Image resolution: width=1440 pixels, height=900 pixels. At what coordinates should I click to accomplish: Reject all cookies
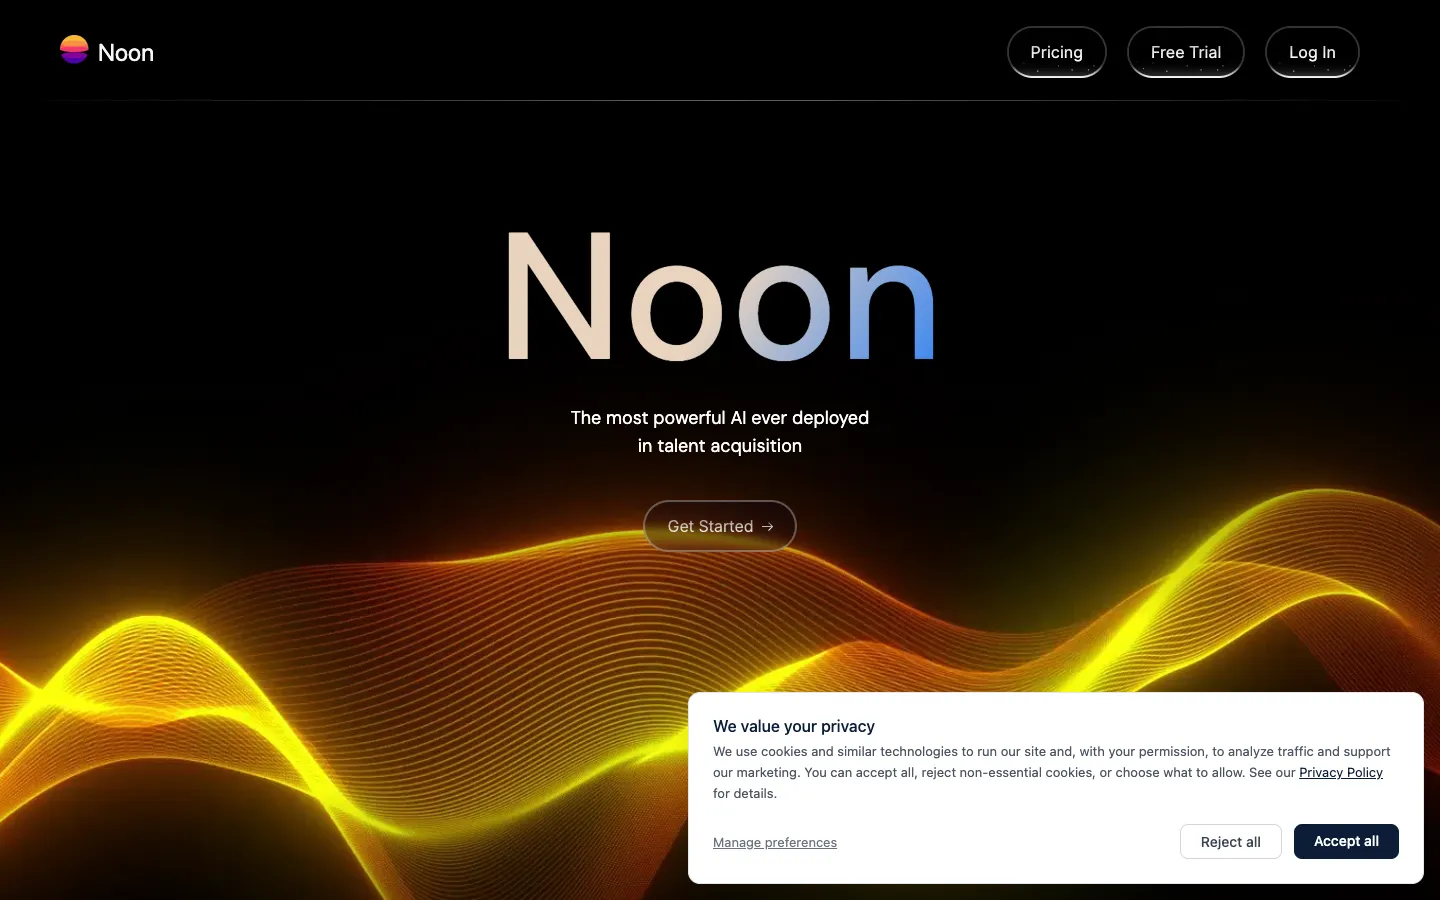point(1230,842)
